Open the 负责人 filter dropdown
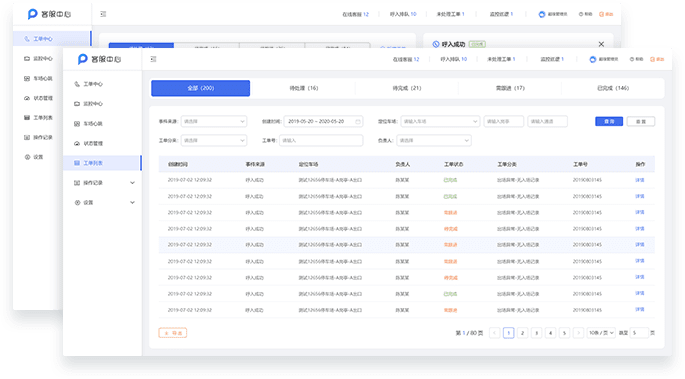Viewport: 685px width, 379px height. point(434,141)
